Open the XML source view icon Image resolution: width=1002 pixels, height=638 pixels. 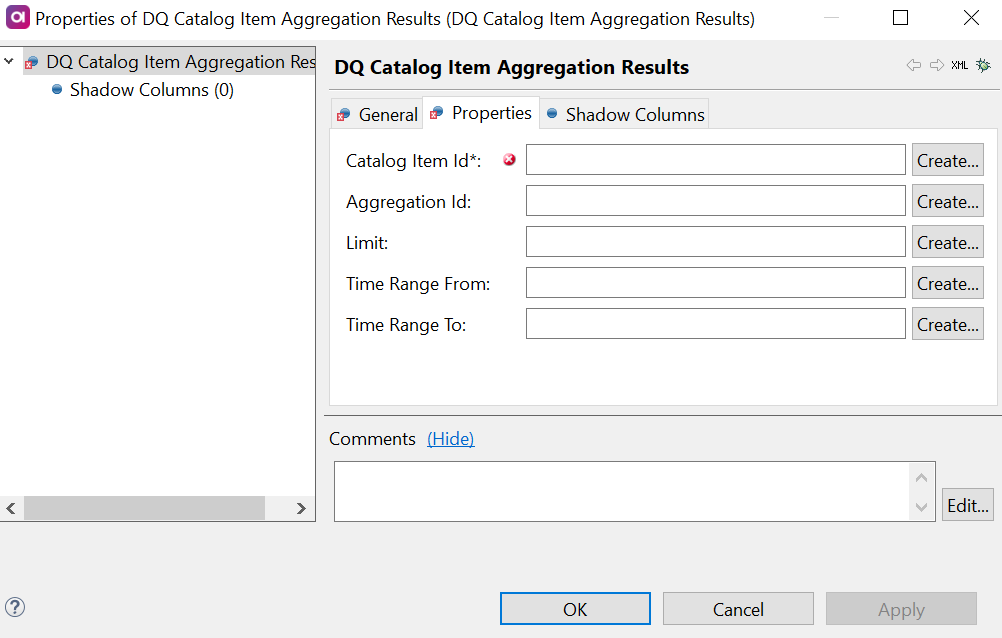pos(957,64)
